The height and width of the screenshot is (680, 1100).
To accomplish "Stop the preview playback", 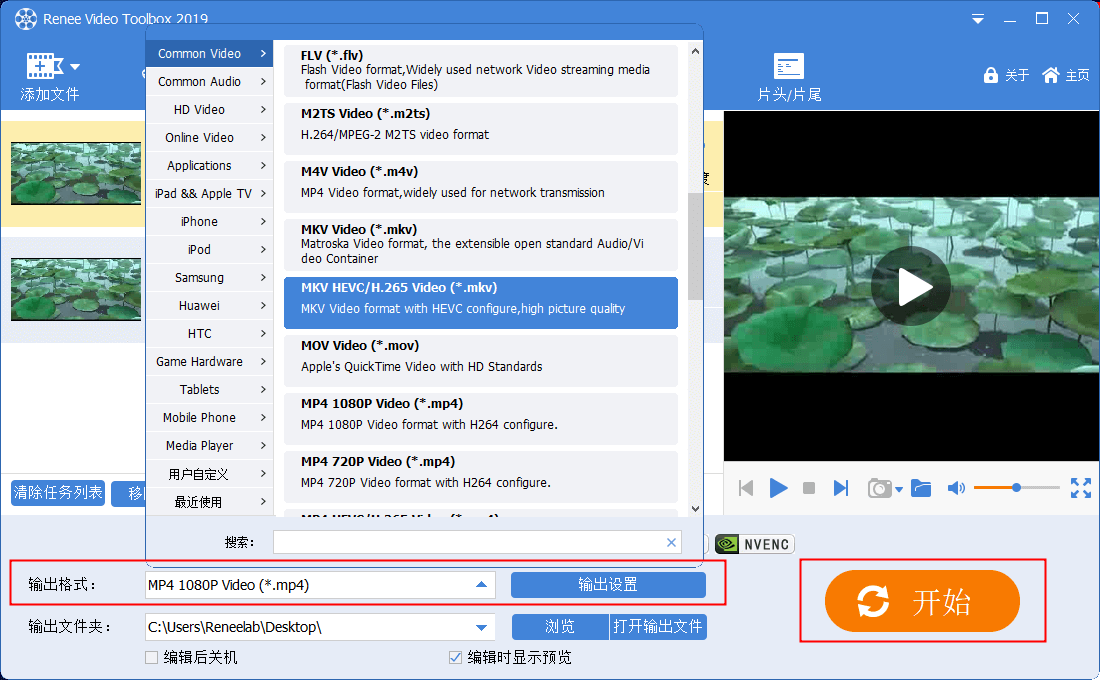I will pos(809,488).
